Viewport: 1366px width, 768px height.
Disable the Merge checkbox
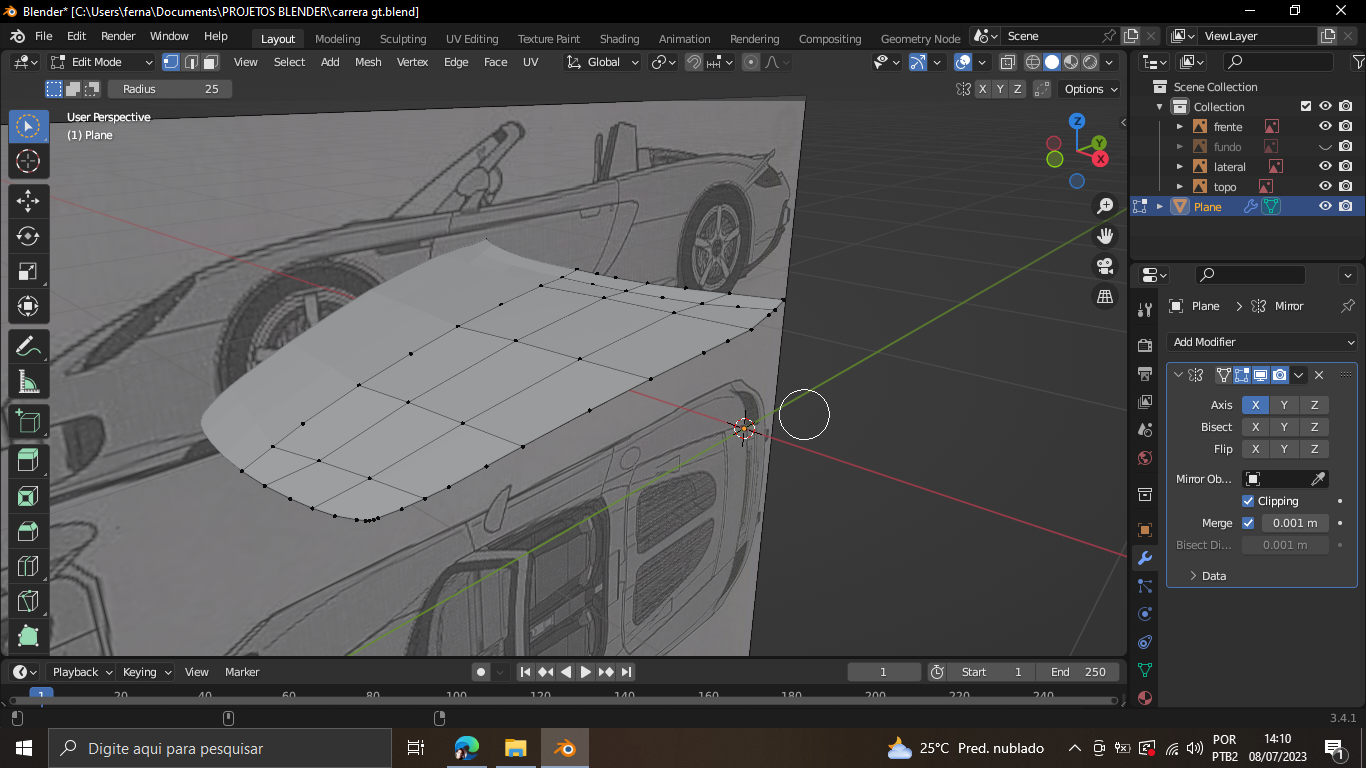click(x=1248, y=523)
